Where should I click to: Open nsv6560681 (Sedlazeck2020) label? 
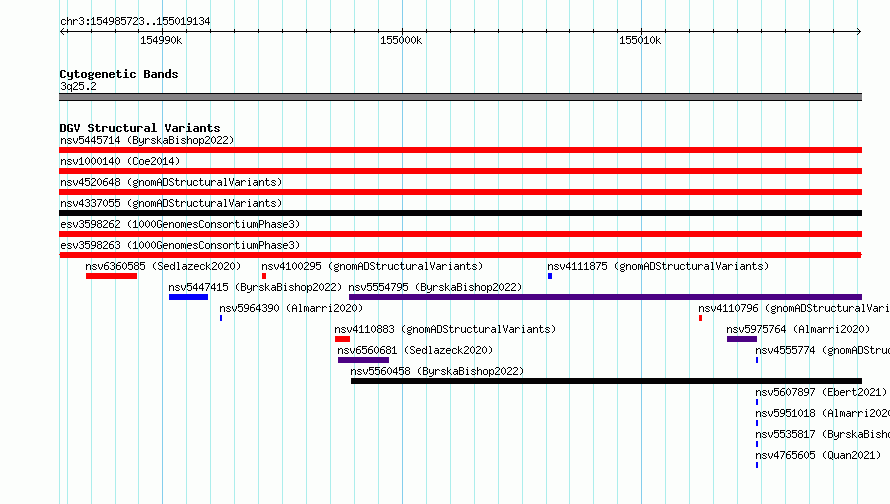[415, 350]
